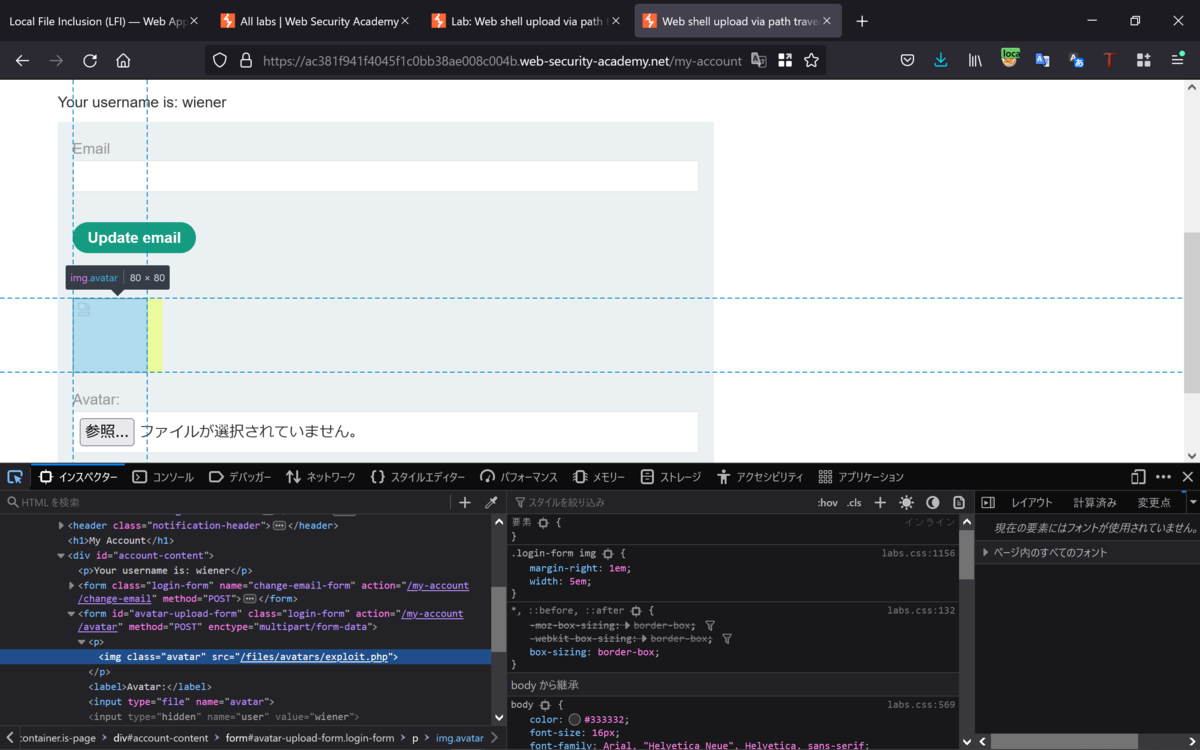Activate the element picker tool in DevTools

point(15,477)
